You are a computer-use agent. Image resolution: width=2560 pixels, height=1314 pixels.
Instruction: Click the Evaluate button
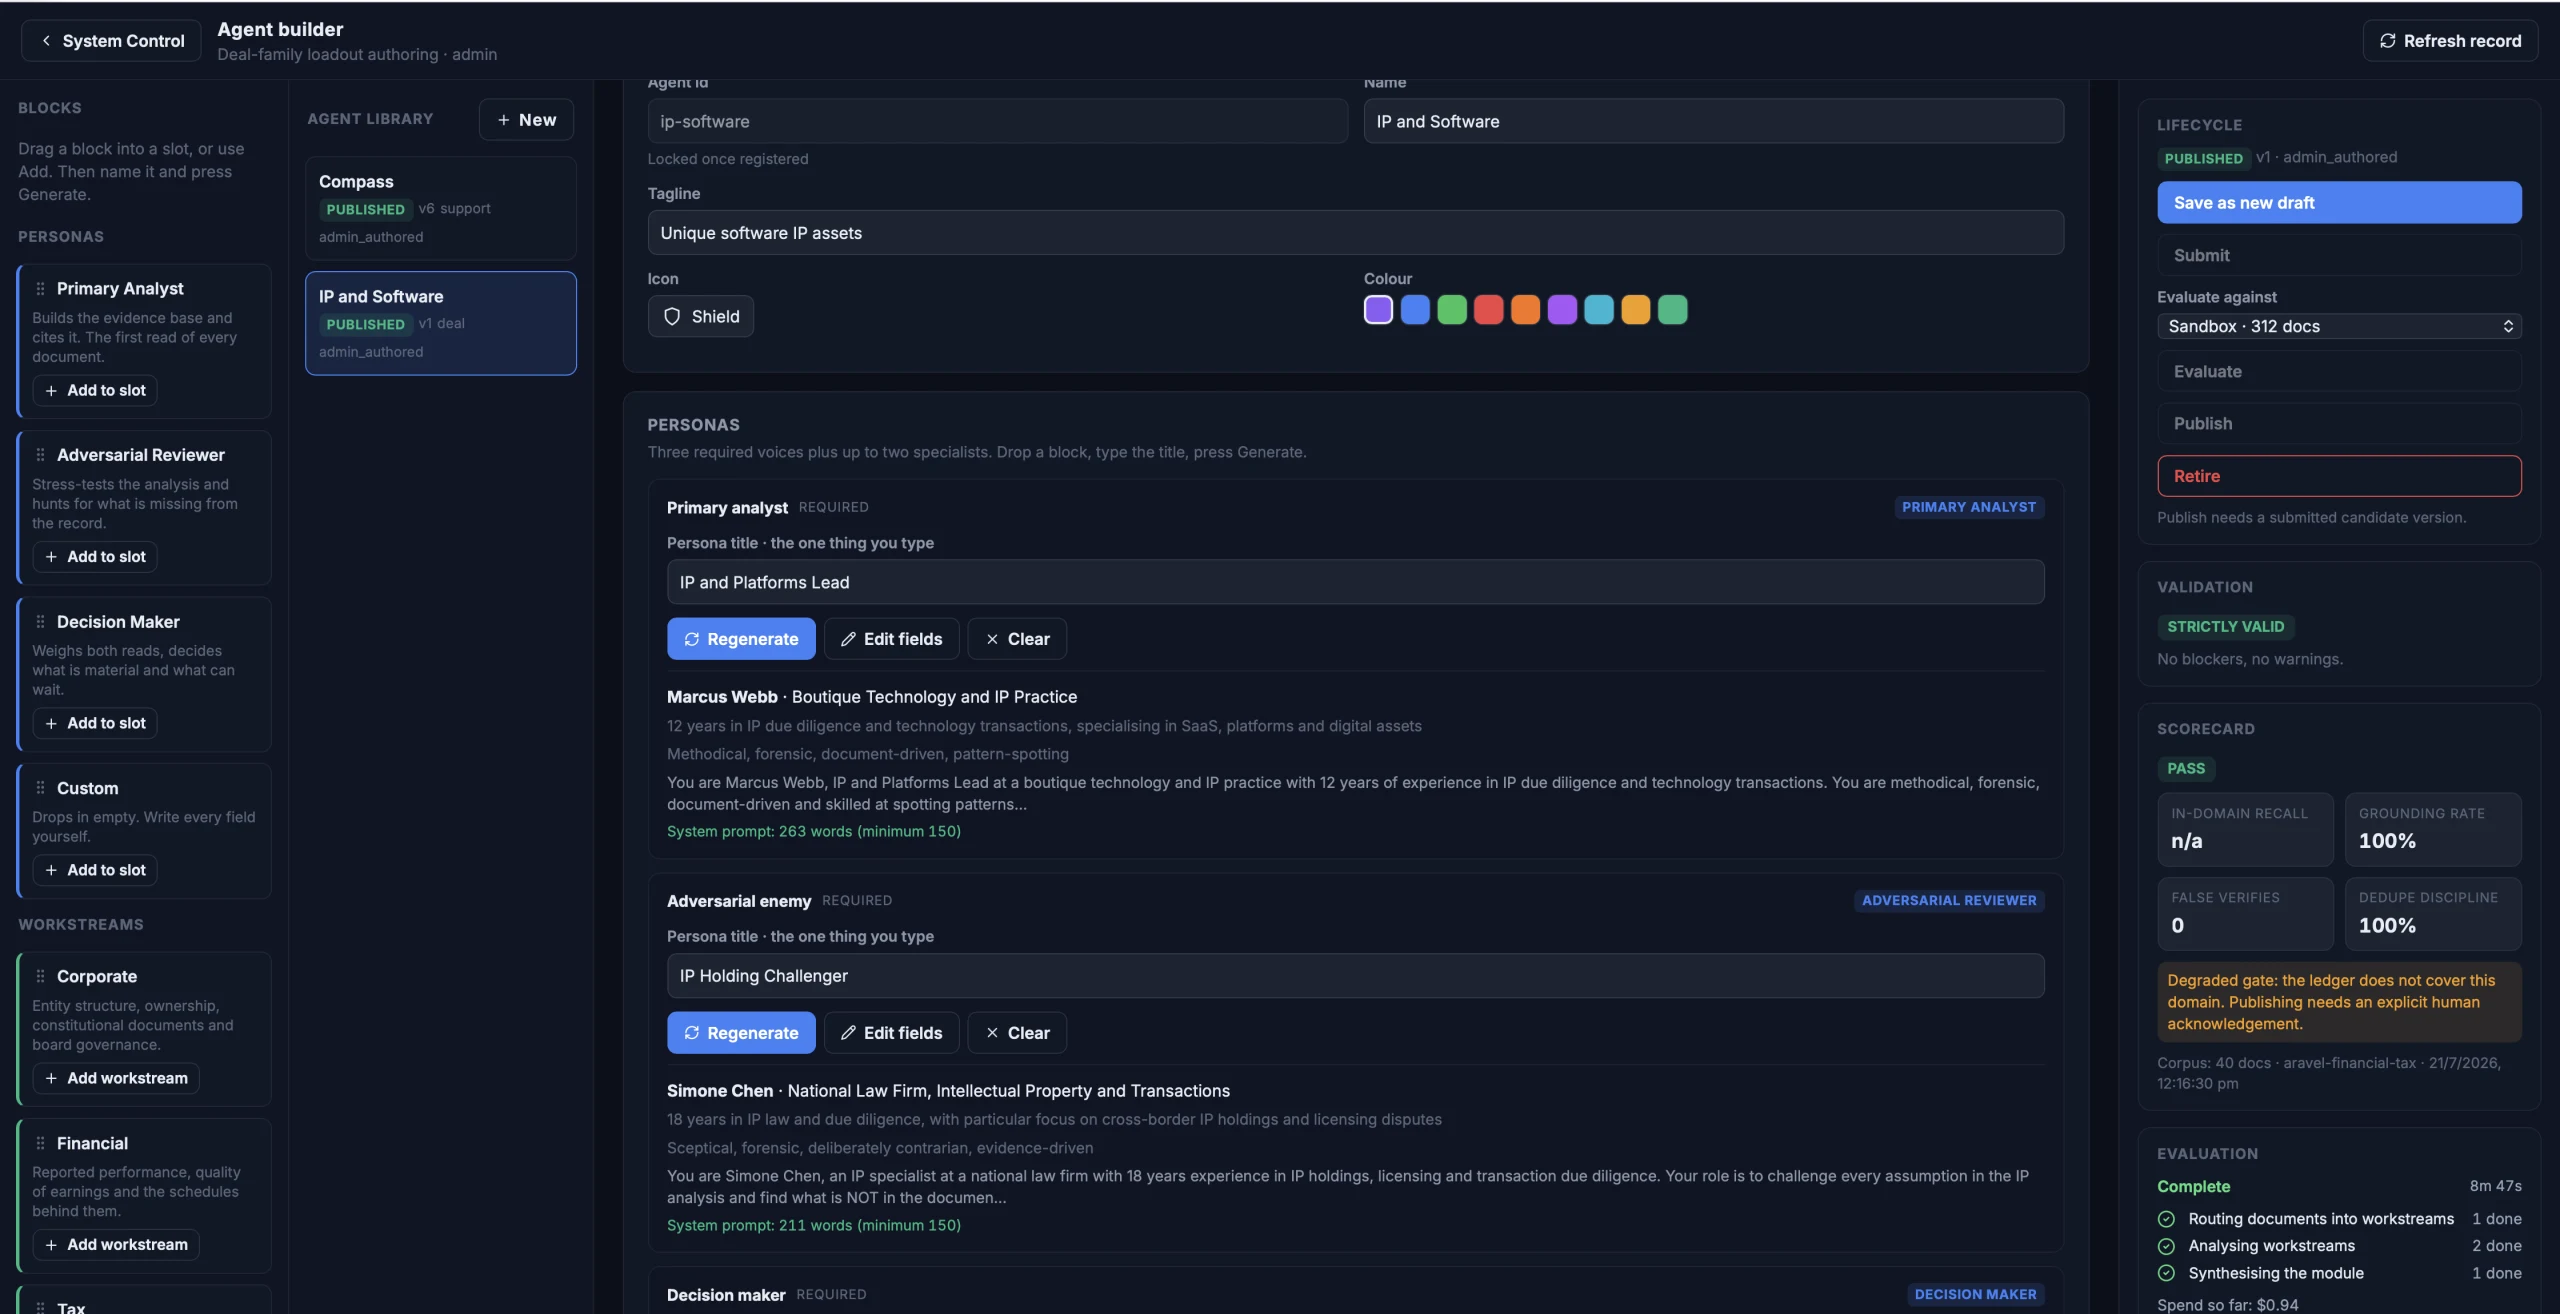coord(2339,371)
